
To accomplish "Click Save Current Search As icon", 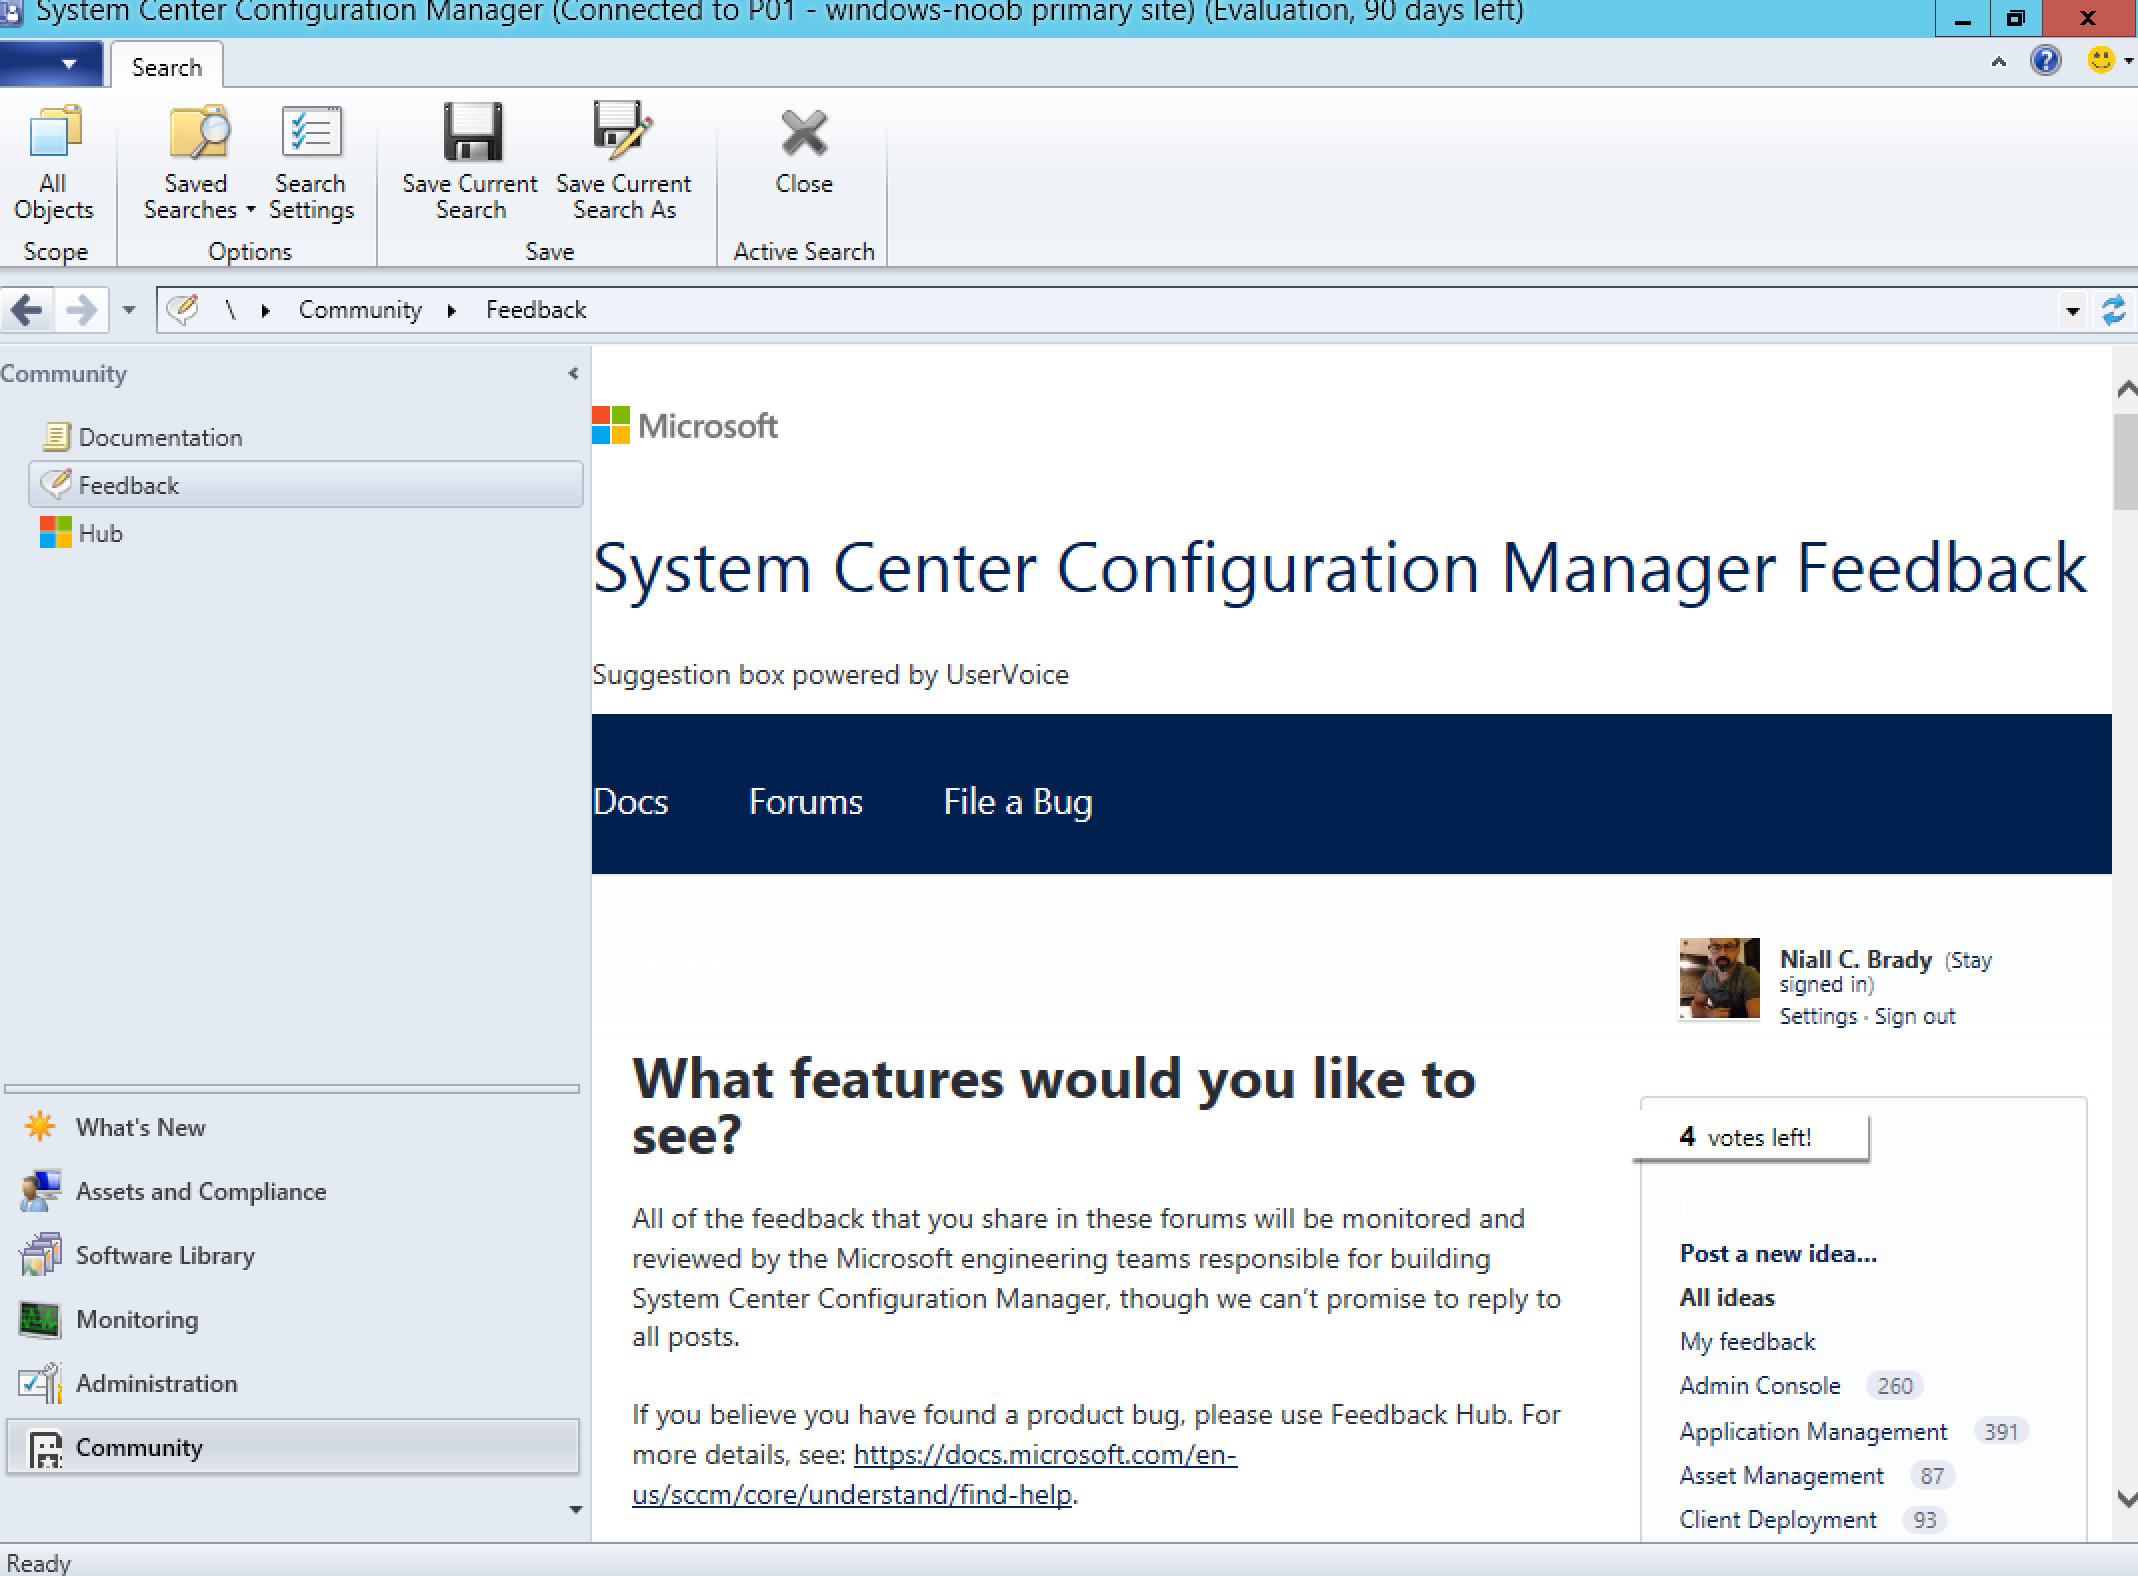I will click(x=623, y=131).
